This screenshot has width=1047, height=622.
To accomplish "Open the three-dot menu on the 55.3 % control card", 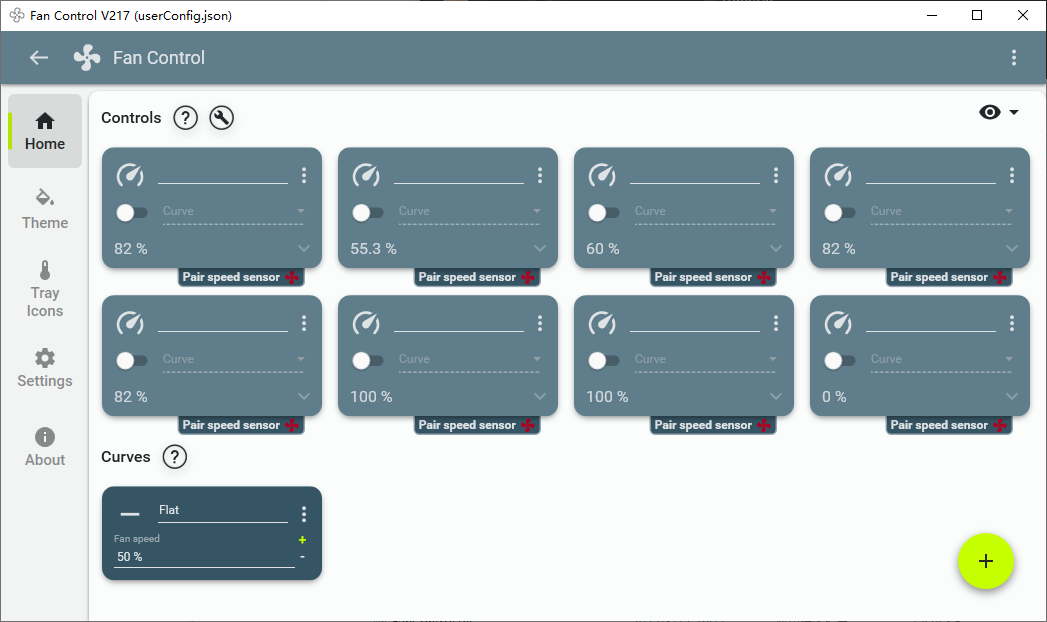I will point(540,176).
